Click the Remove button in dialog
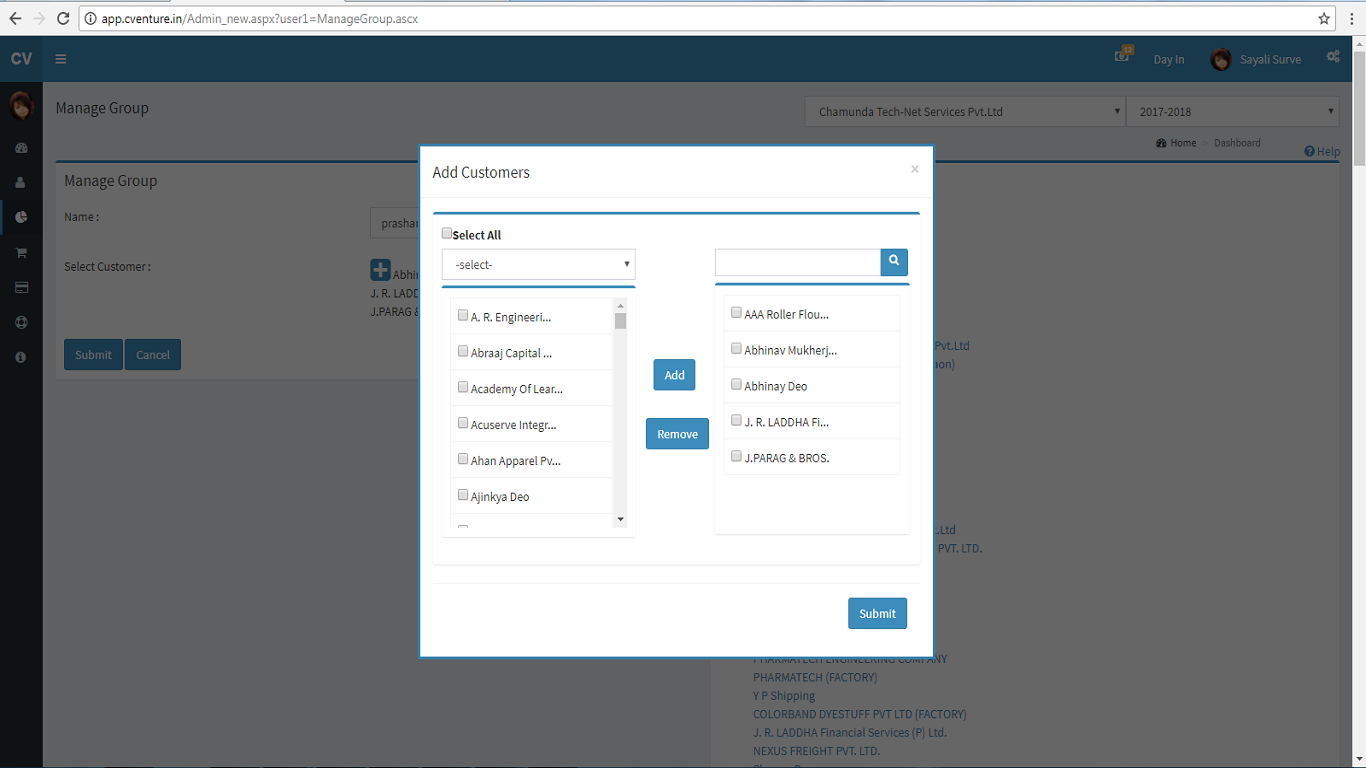This screenshot has width=1366, height=768. coord(677,434)
